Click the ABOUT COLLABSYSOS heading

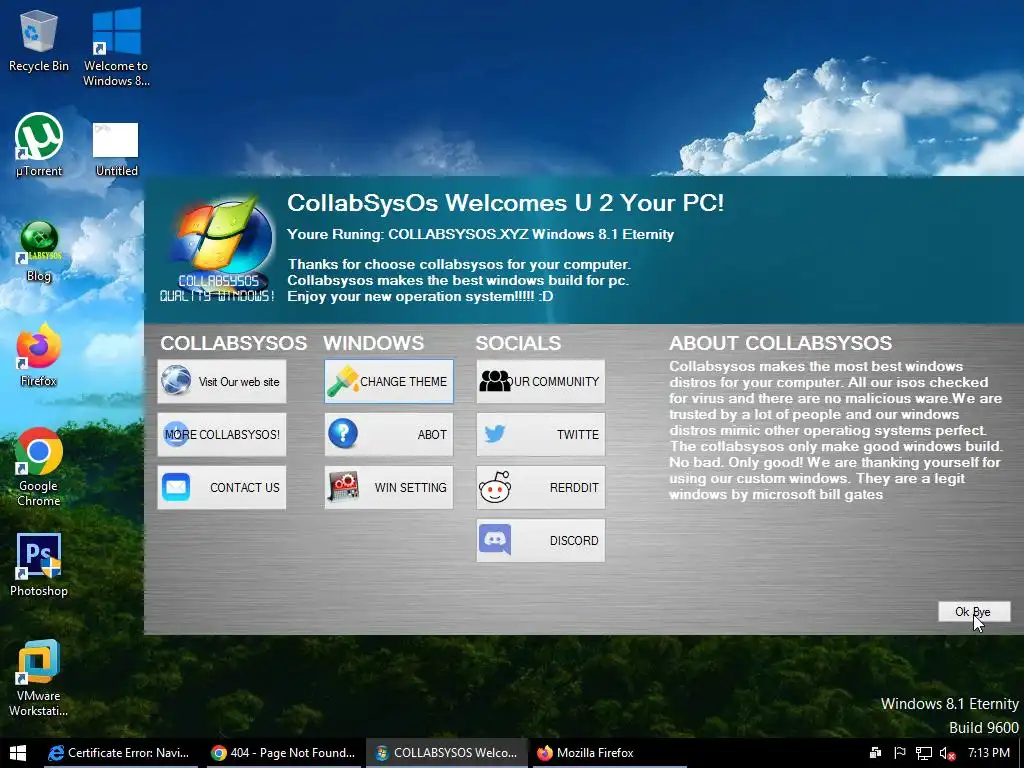780,343
